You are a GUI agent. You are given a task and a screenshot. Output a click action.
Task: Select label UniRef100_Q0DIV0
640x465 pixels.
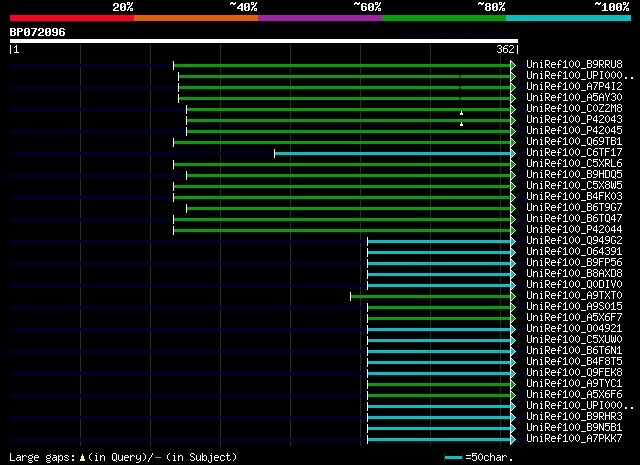pyautogui.click(x=574, y=285)
